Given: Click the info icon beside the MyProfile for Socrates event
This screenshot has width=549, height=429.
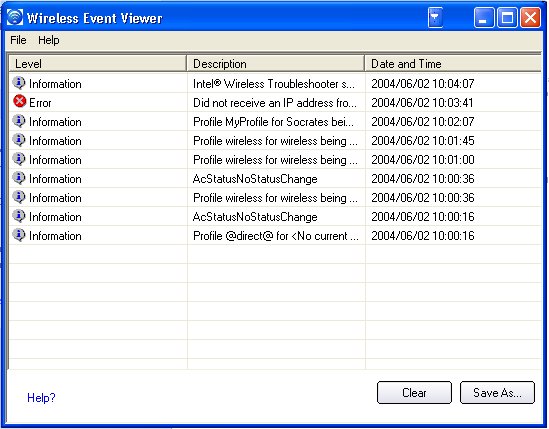Looking at the screenshot, I should (x=19, y=121).
